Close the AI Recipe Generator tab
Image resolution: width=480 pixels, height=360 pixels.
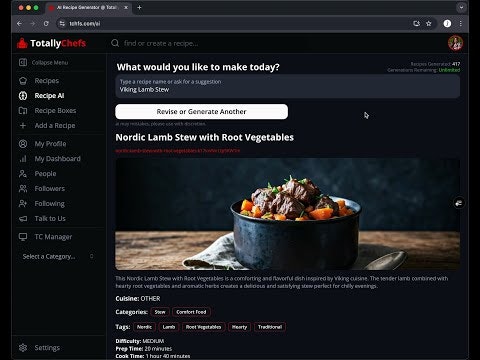[126, 7]
